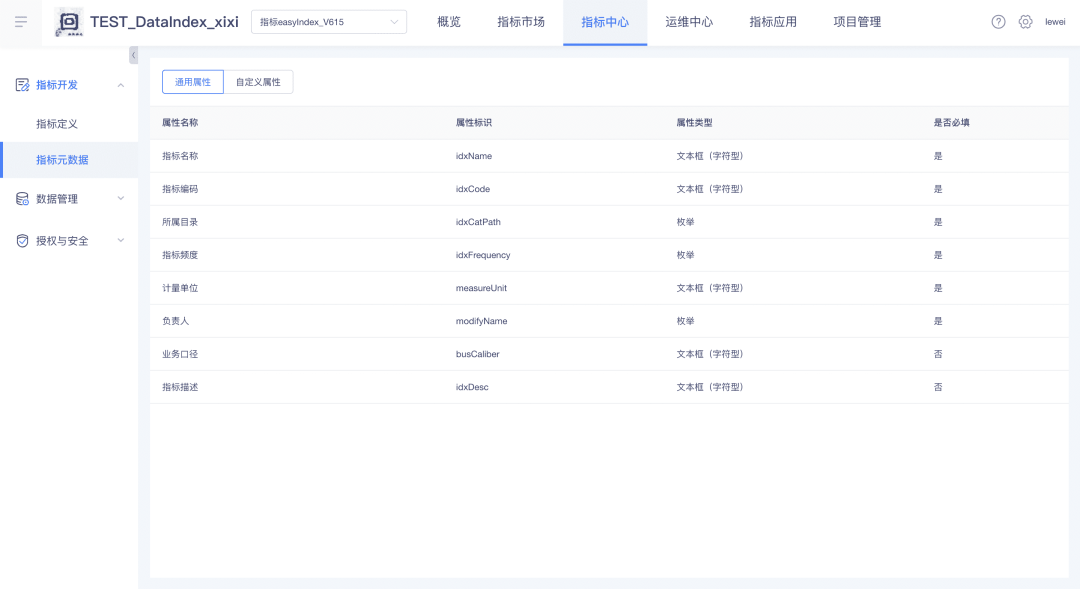
Task: Click 文本框 type in idxName row
Action: click(709, 156)
